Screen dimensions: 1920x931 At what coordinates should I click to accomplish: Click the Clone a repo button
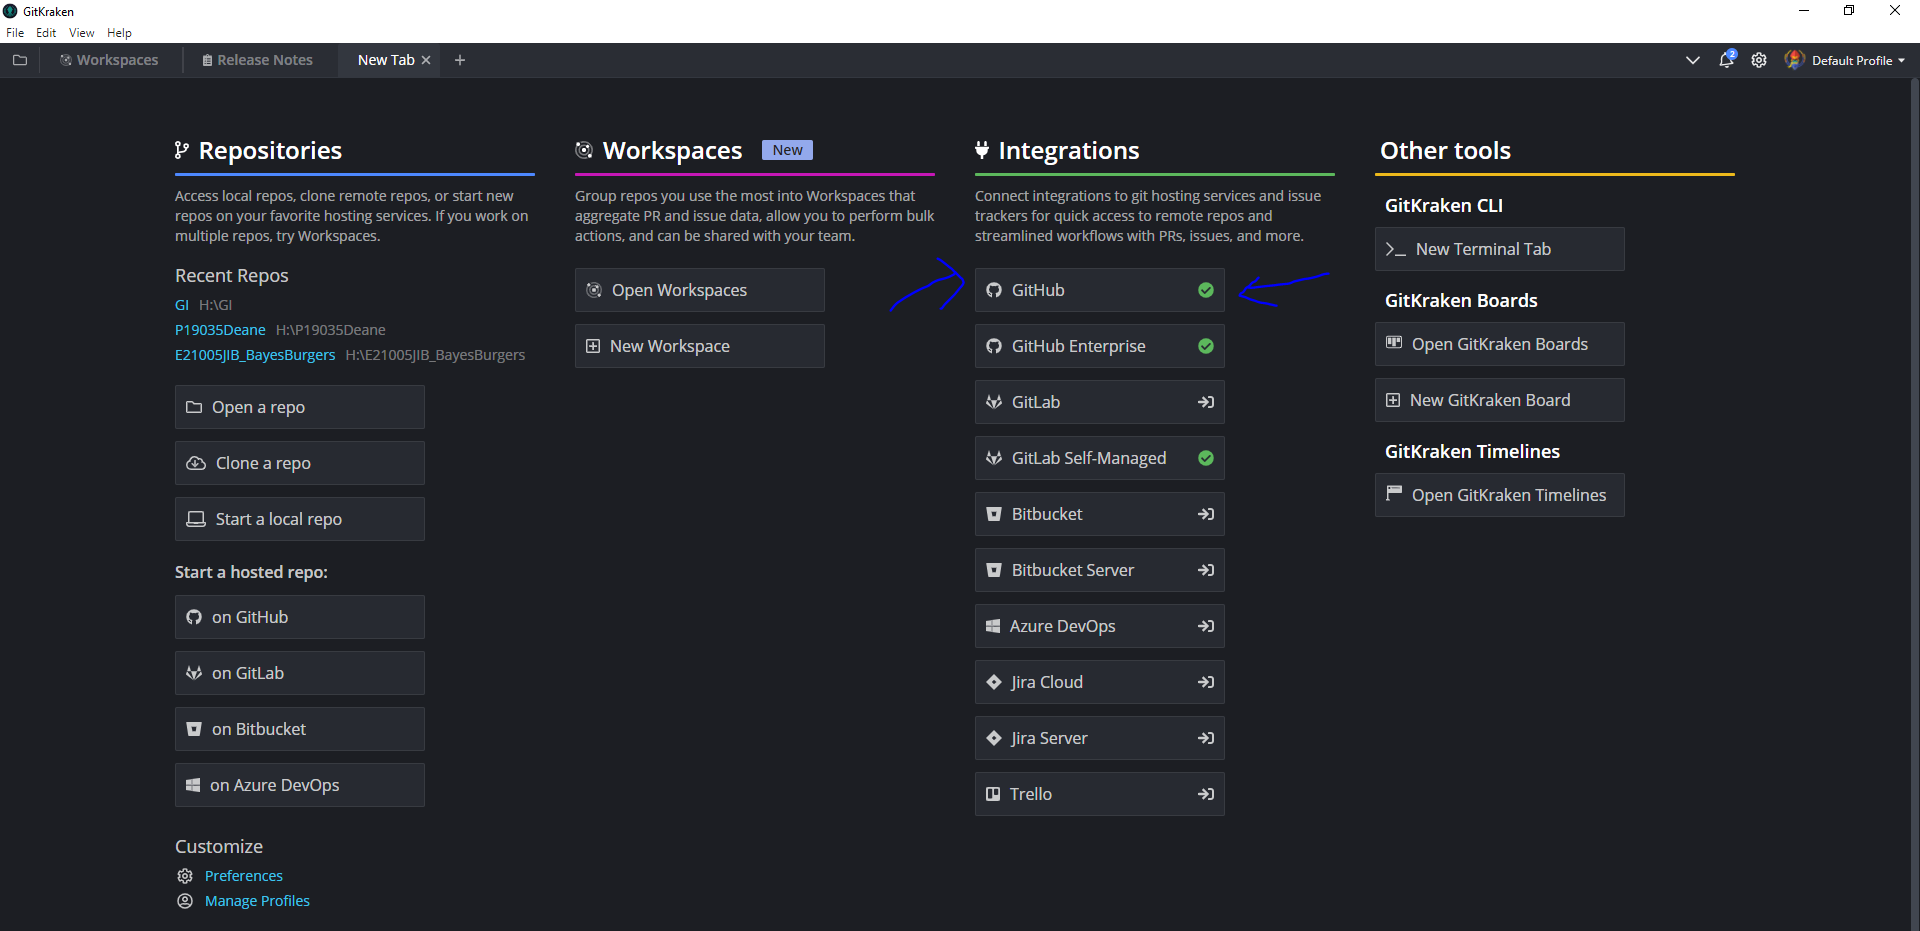(300, 463)
